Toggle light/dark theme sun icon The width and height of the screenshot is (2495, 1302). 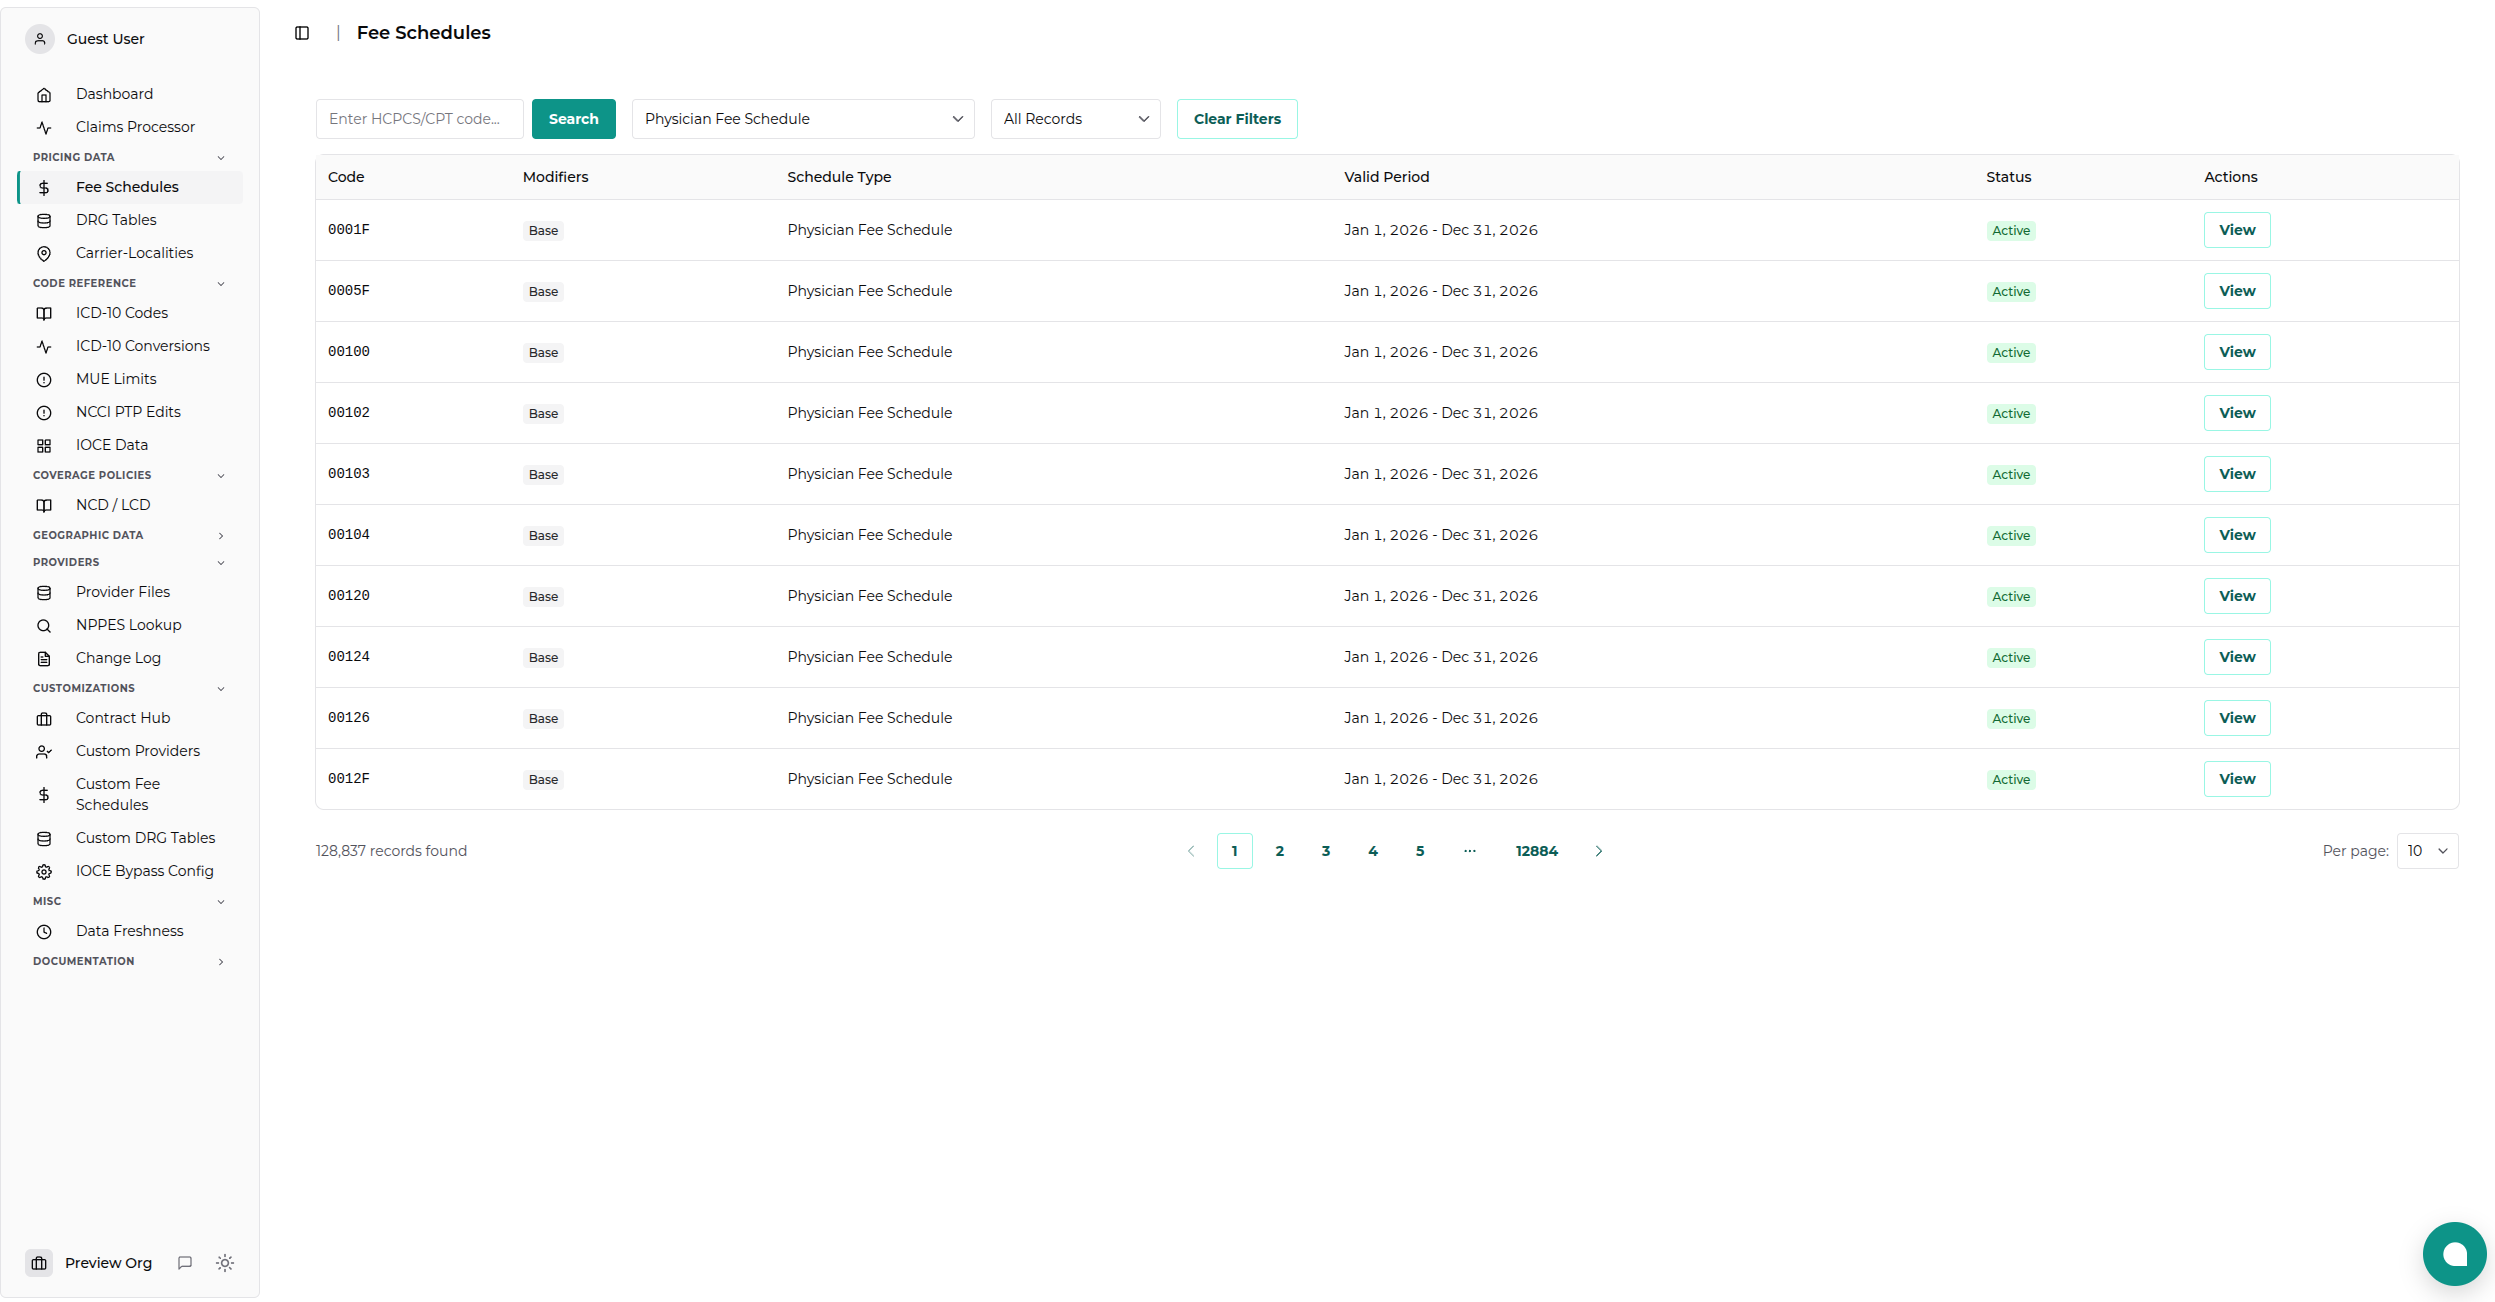(x=225, y=1263)
